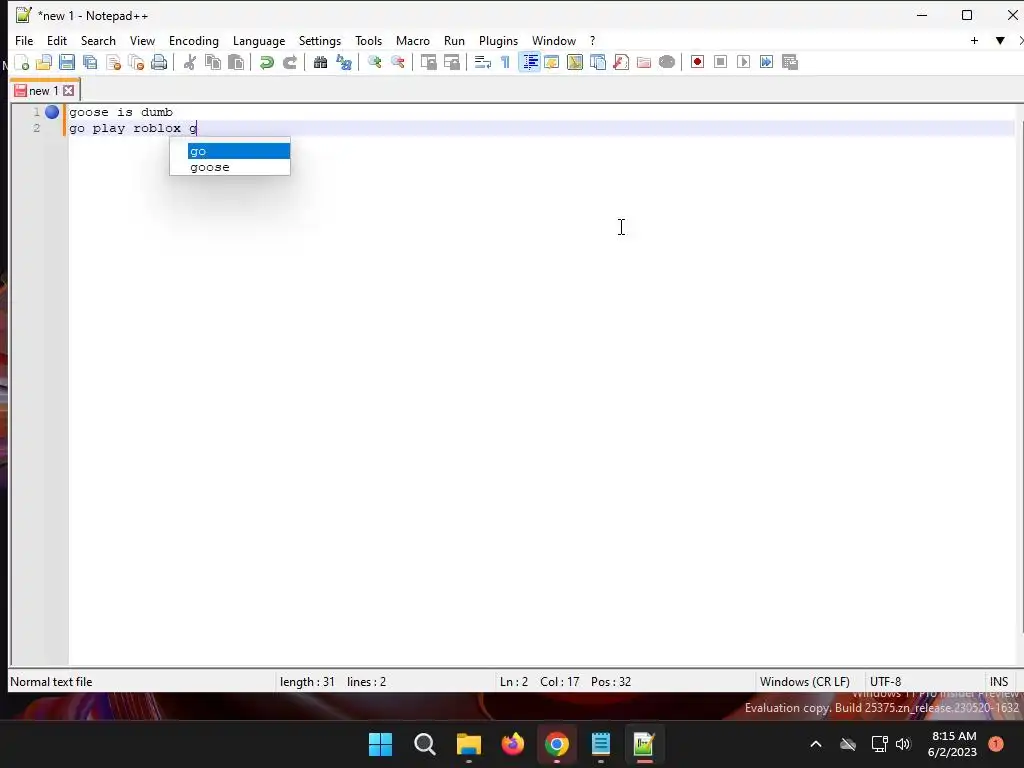Open the Language menu
The height and width of the screenshot is (768, 1024).
click(x=259, y=40)
